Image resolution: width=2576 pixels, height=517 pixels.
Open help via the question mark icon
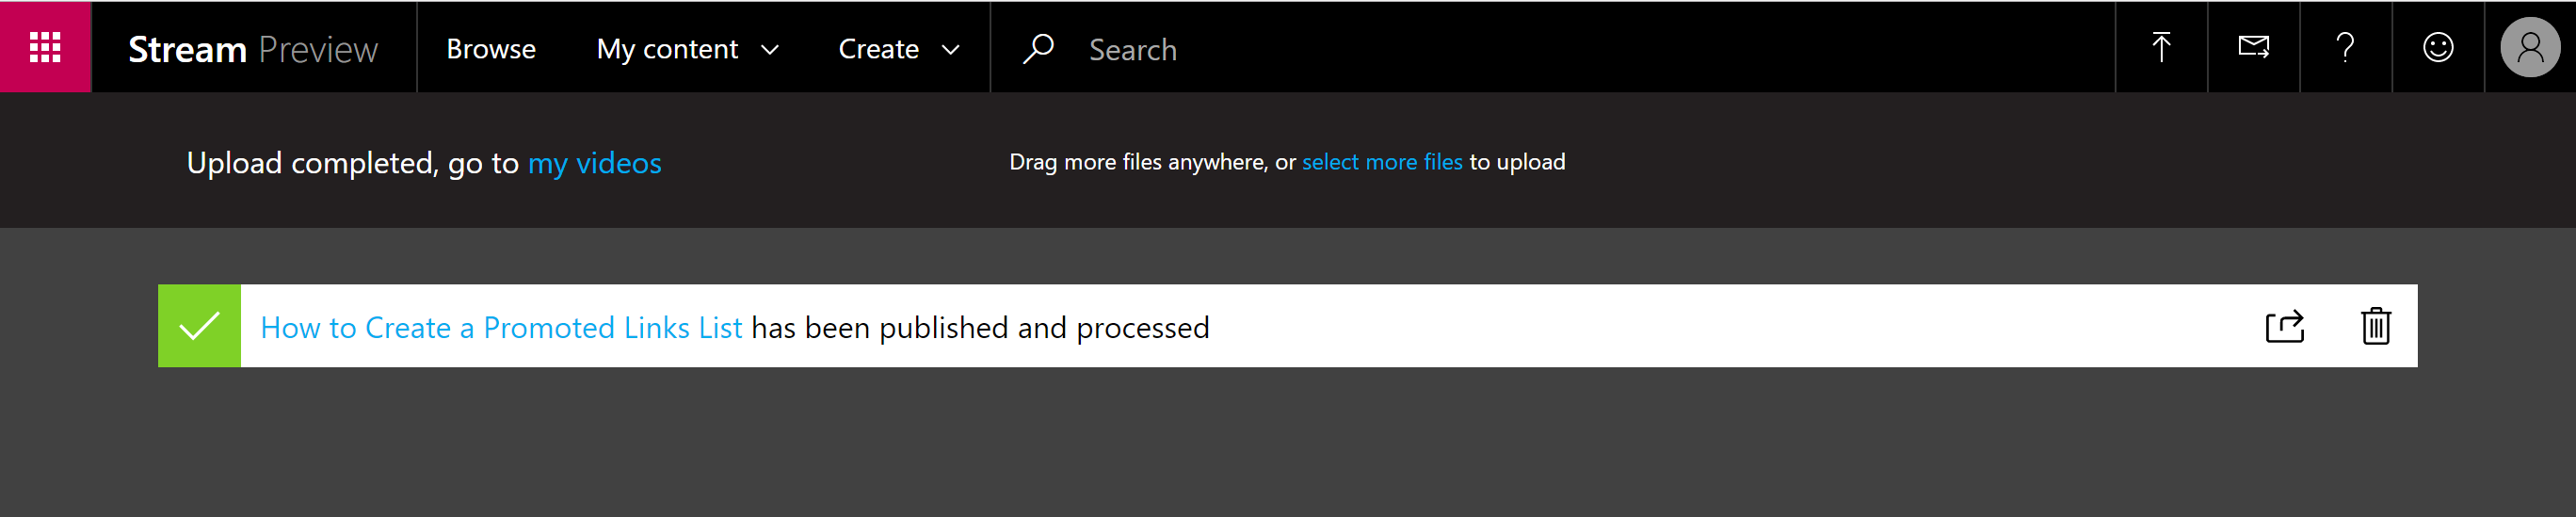[x=2345, y=47]
